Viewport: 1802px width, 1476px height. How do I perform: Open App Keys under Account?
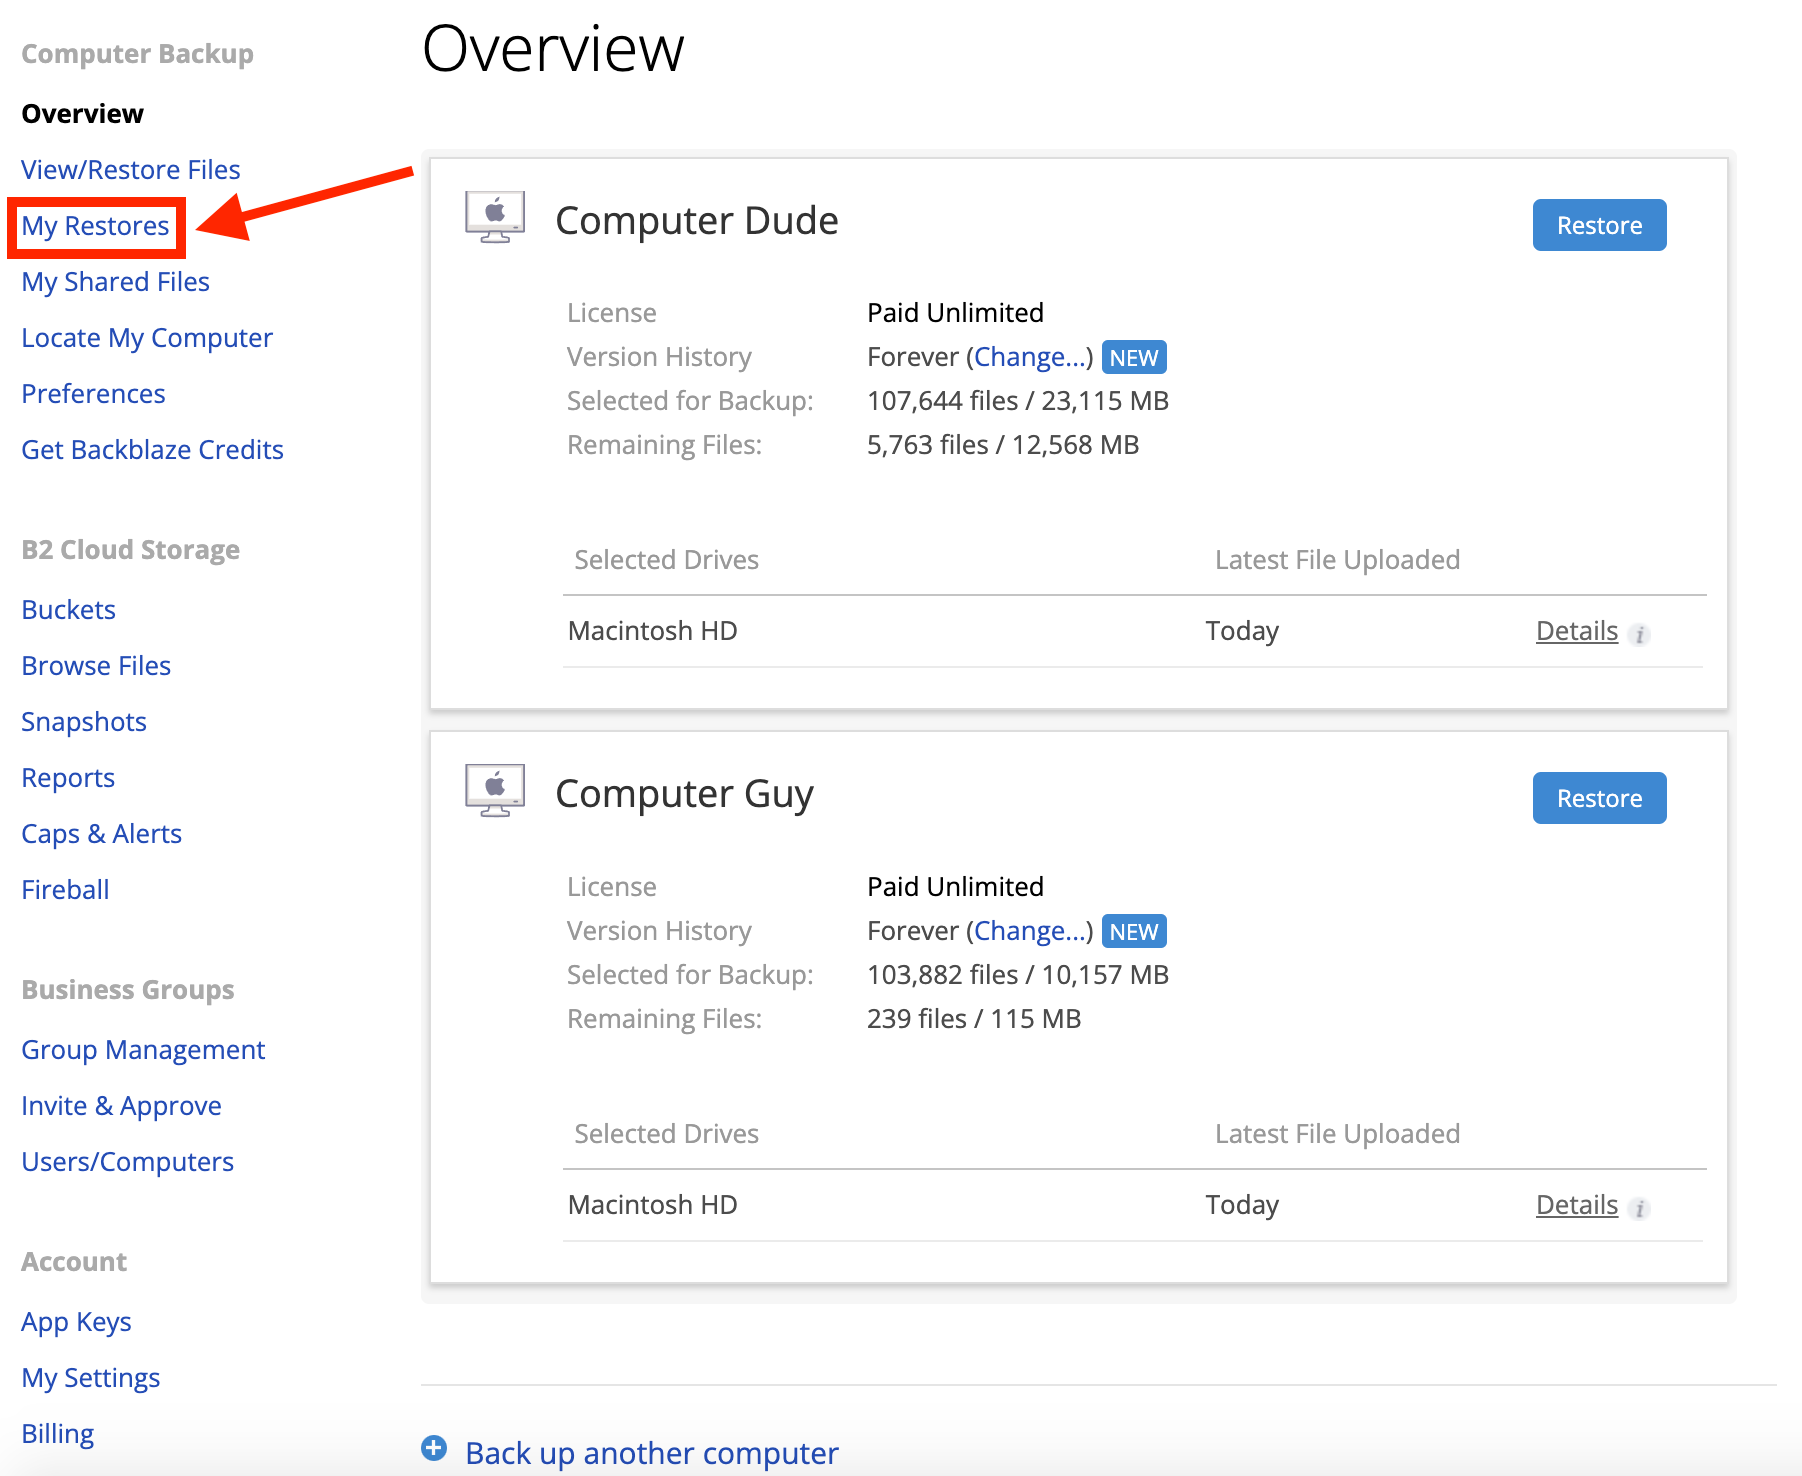pyautogui.click(x=77, y=1322)
